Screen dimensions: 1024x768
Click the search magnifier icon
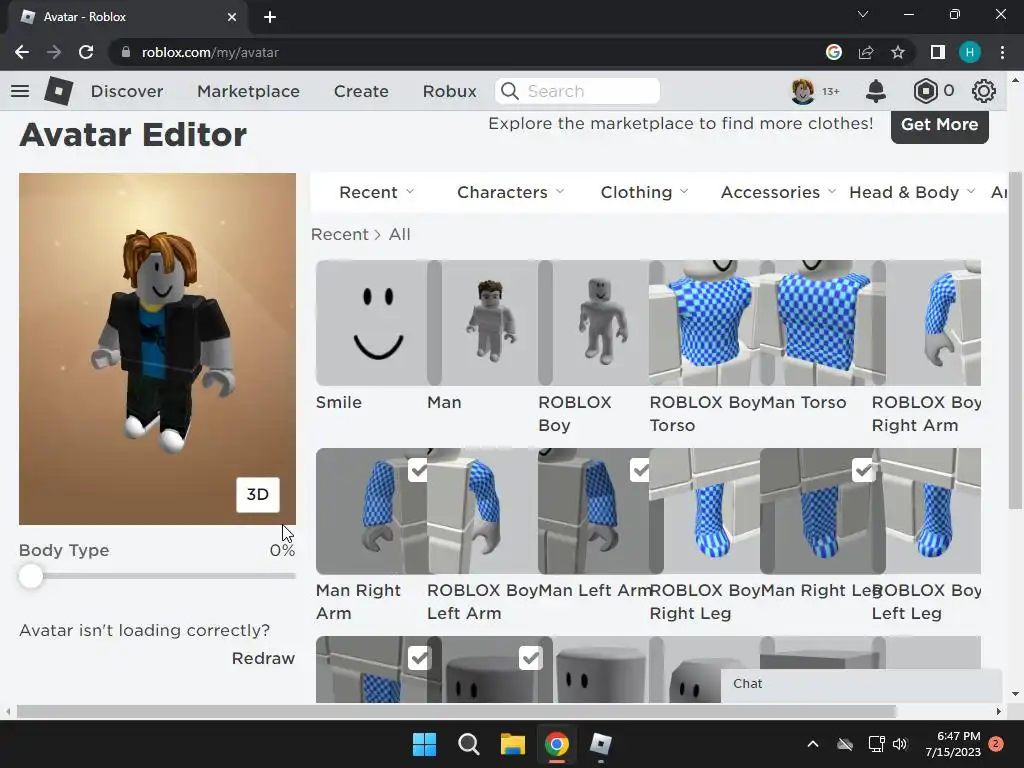point(509,91)
